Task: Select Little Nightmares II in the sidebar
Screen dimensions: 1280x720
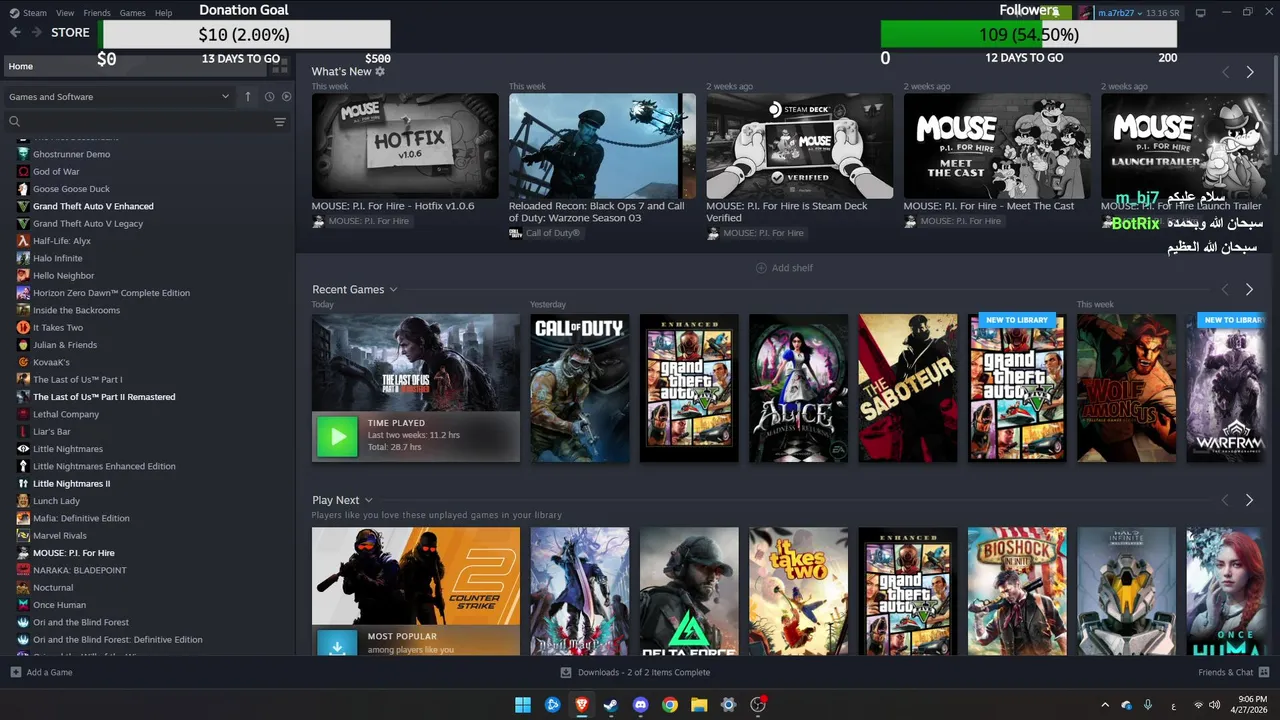Action: (72, 483)
